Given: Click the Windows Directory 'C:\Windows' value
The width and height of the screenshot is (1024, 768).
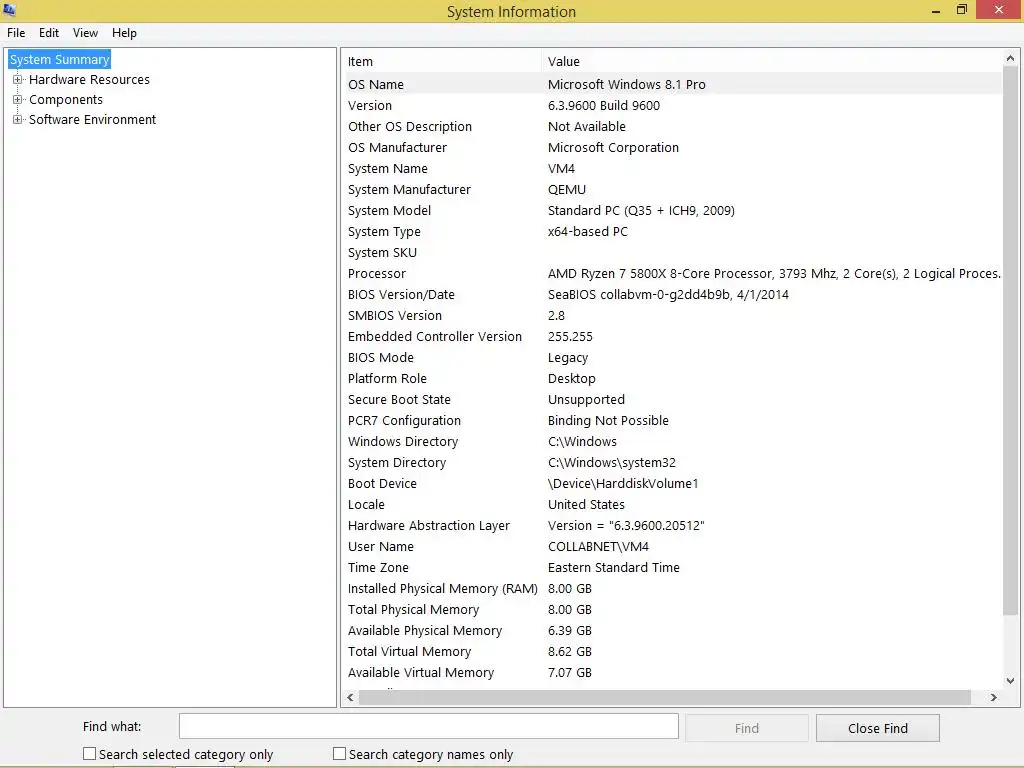Looking at the screenshot, I should pyautogui.click(x=582, y=441).
